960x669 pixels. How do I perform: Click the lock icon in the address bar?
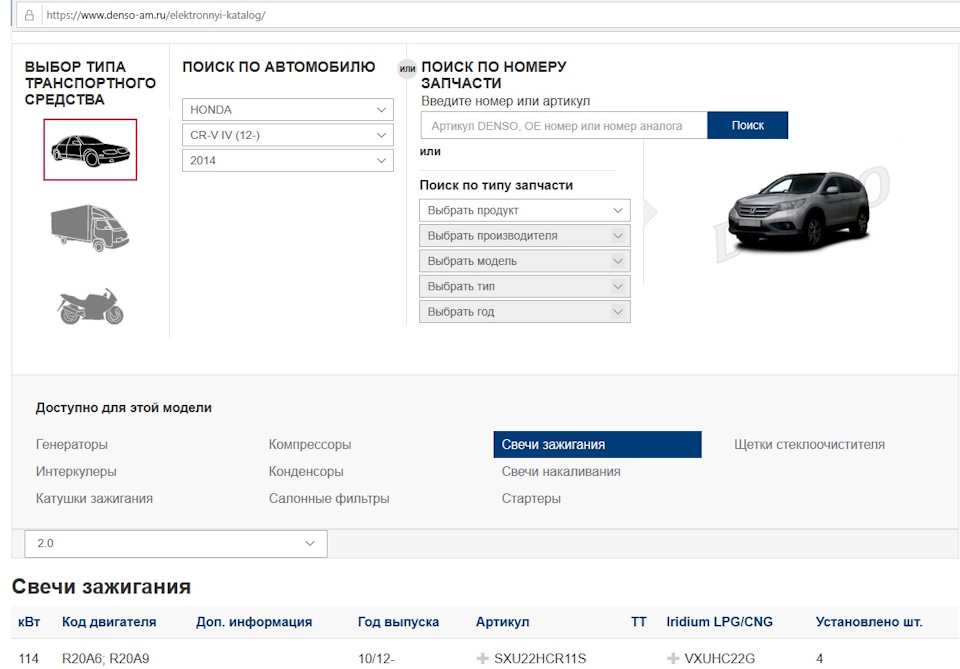pyautogui.click(x=29, y=15)
